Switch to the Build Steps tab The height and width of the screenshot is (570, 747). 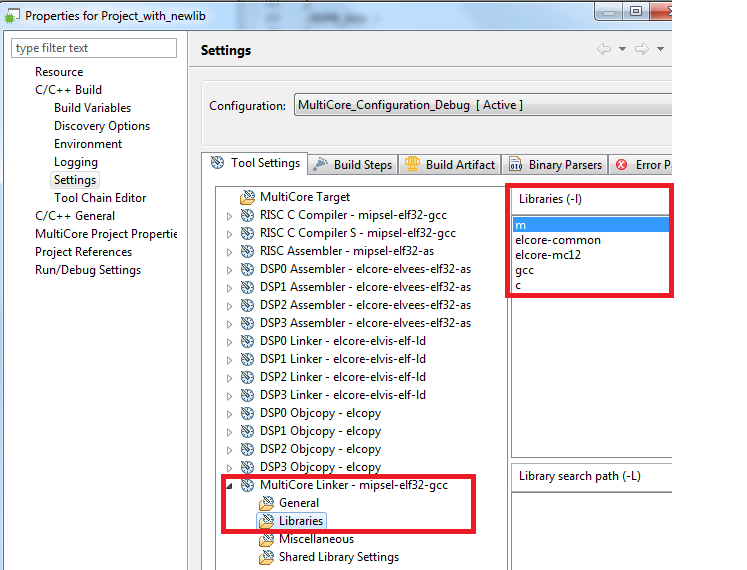(x=354, y=164)
